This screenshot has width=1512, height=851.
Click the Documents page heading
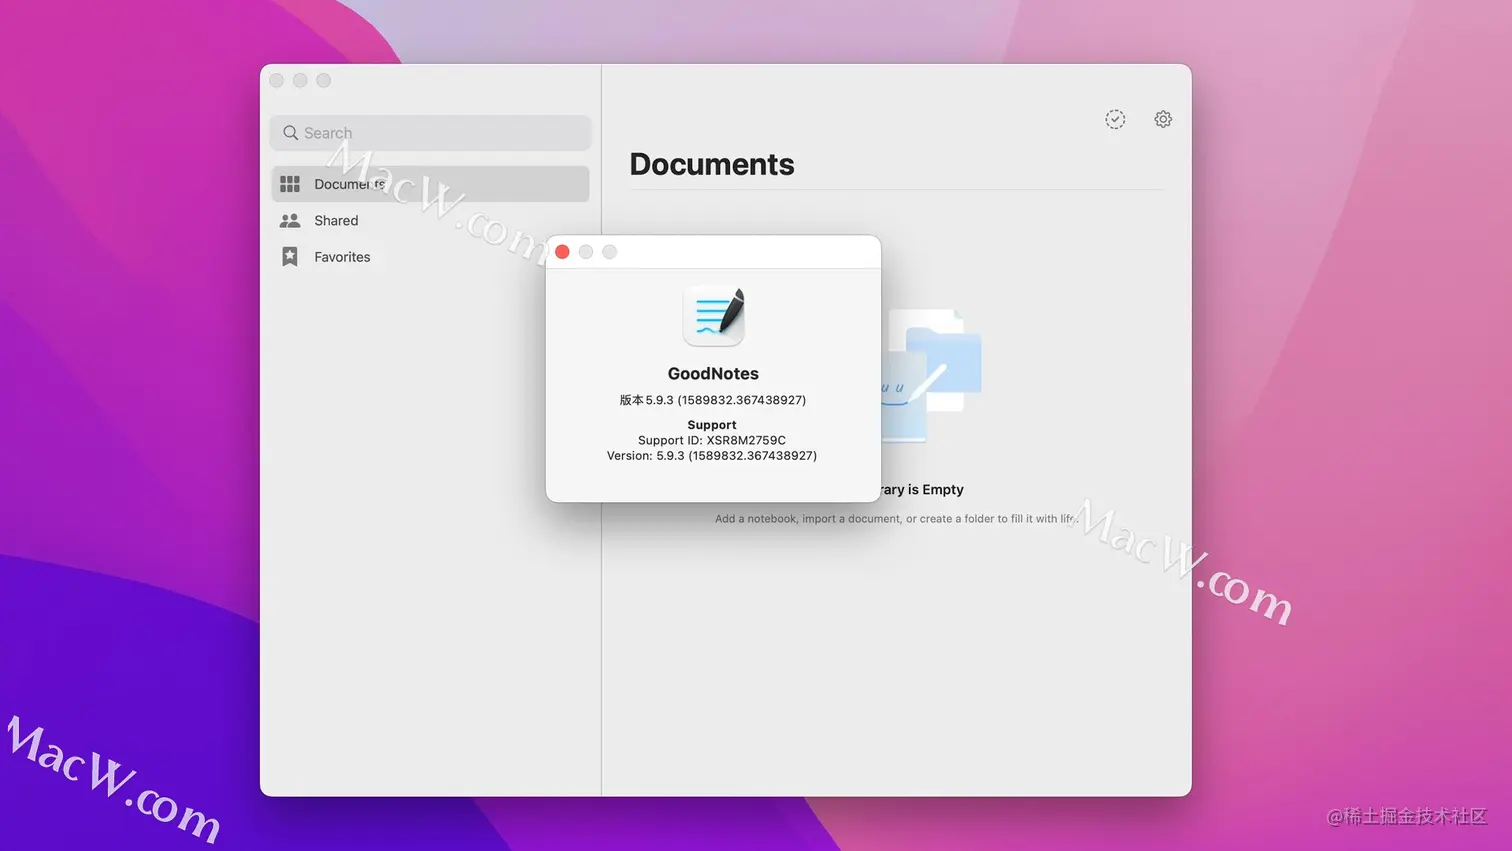[712, 164]
